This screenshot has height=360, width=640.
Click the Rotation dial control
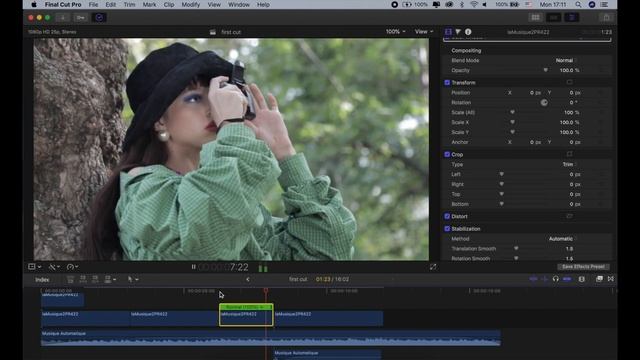pos(544,102)
